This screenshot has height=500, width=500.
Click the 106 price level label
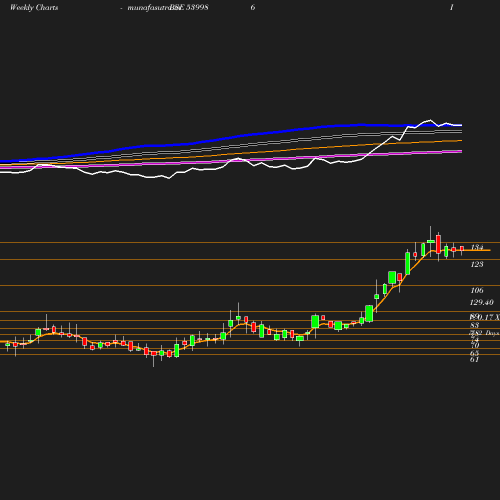coord(477,290)
